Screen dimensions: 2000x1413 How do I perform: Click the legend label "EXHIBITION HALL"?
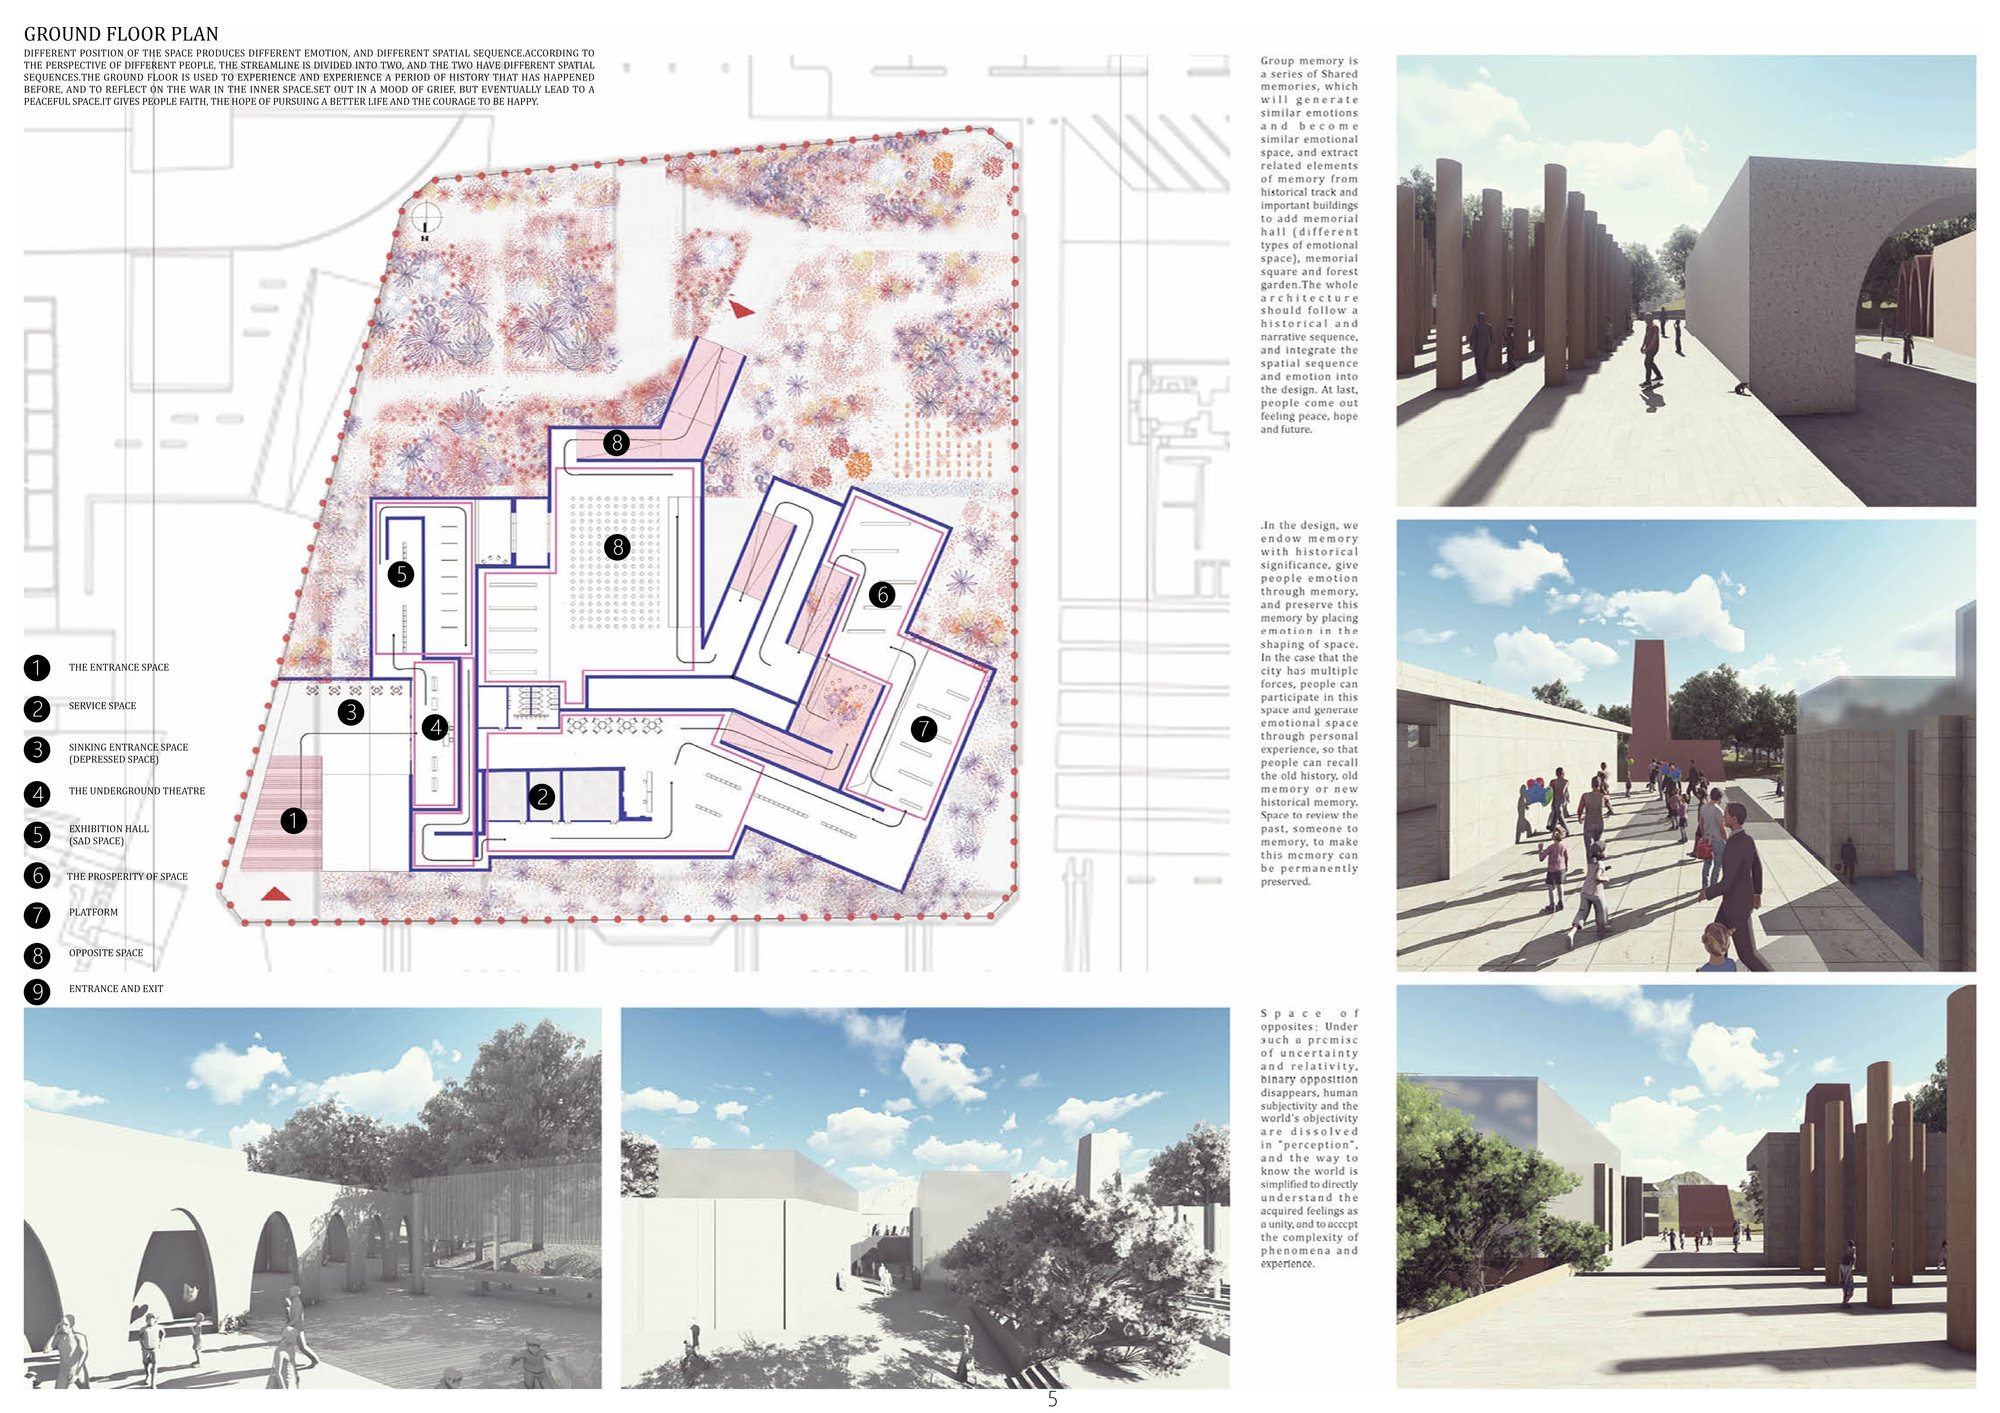click(109, 829)
